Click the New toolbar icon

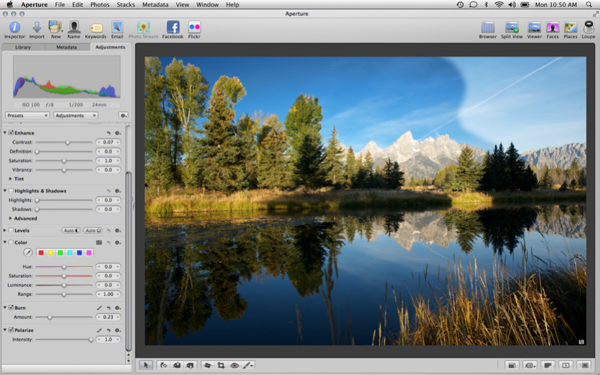coord(56,29)
